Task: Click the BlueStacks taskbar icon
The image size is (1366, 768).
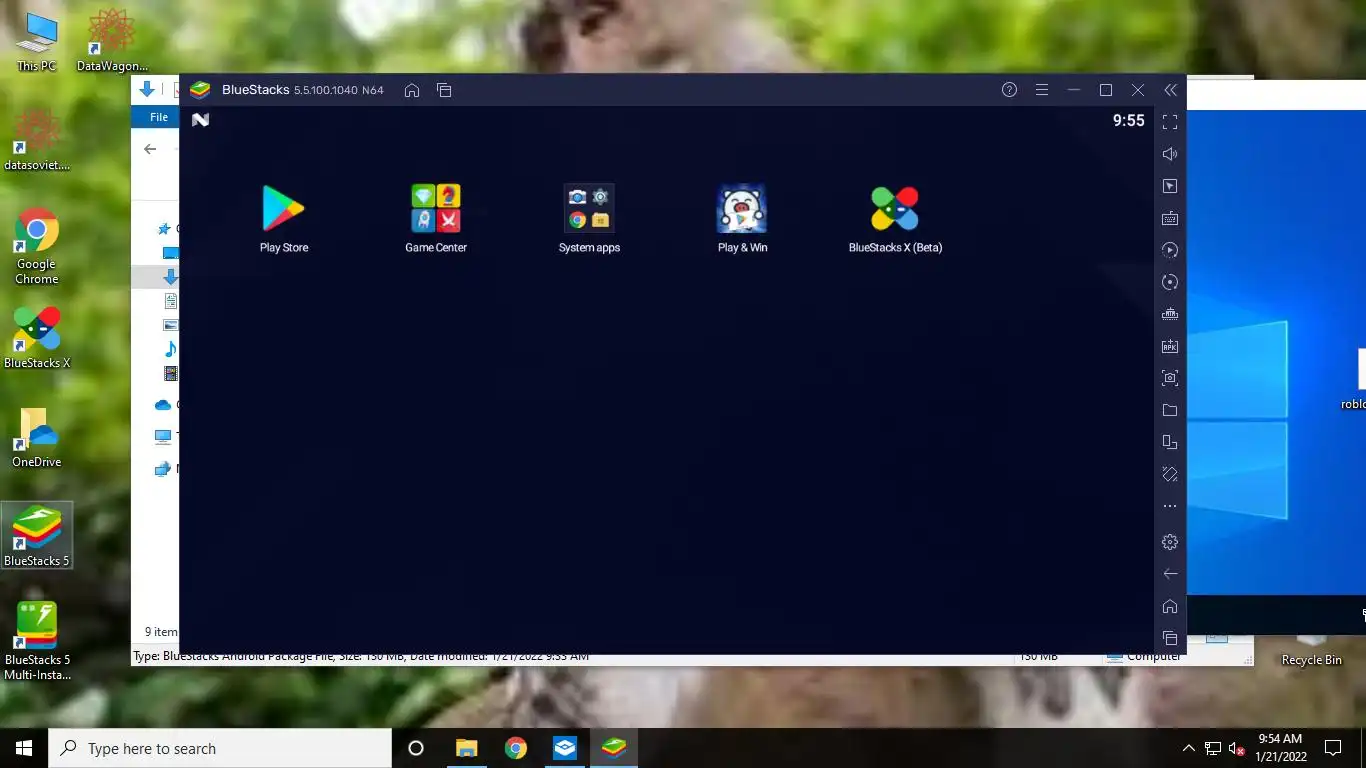Action: coord(614,748)
